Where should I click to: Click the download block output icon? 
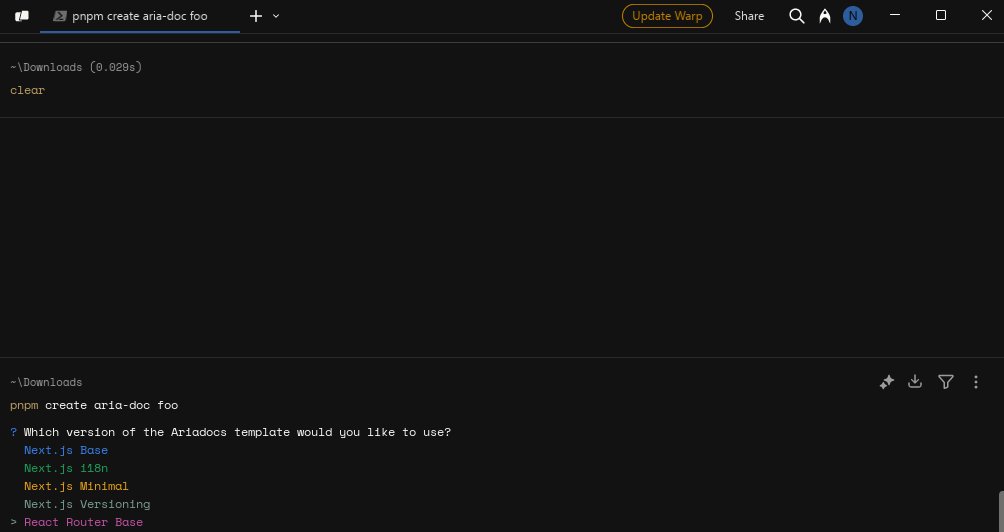(x=915, y=382)
